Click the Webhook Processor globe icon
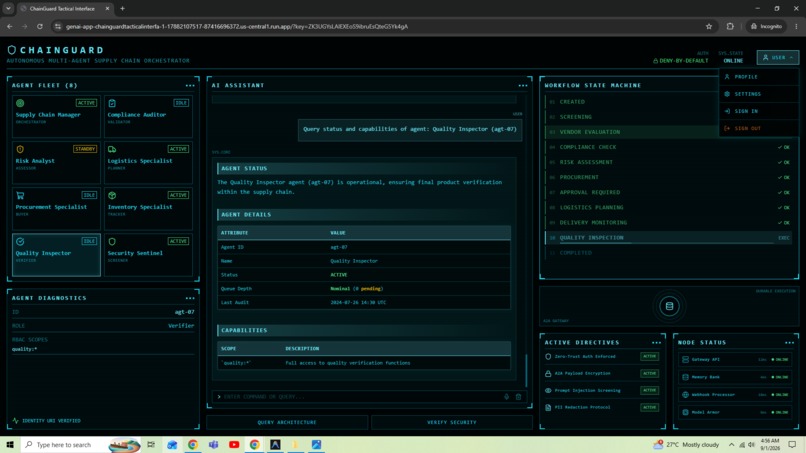 (x=685, y=394)
